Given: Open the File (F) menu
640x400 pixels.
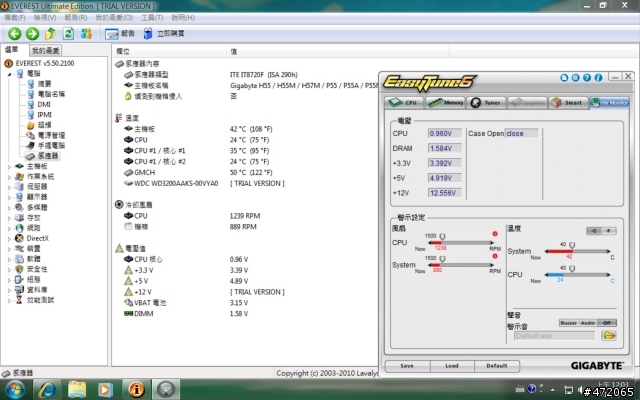Looking at the screenshot, I should tap(15, 18).
